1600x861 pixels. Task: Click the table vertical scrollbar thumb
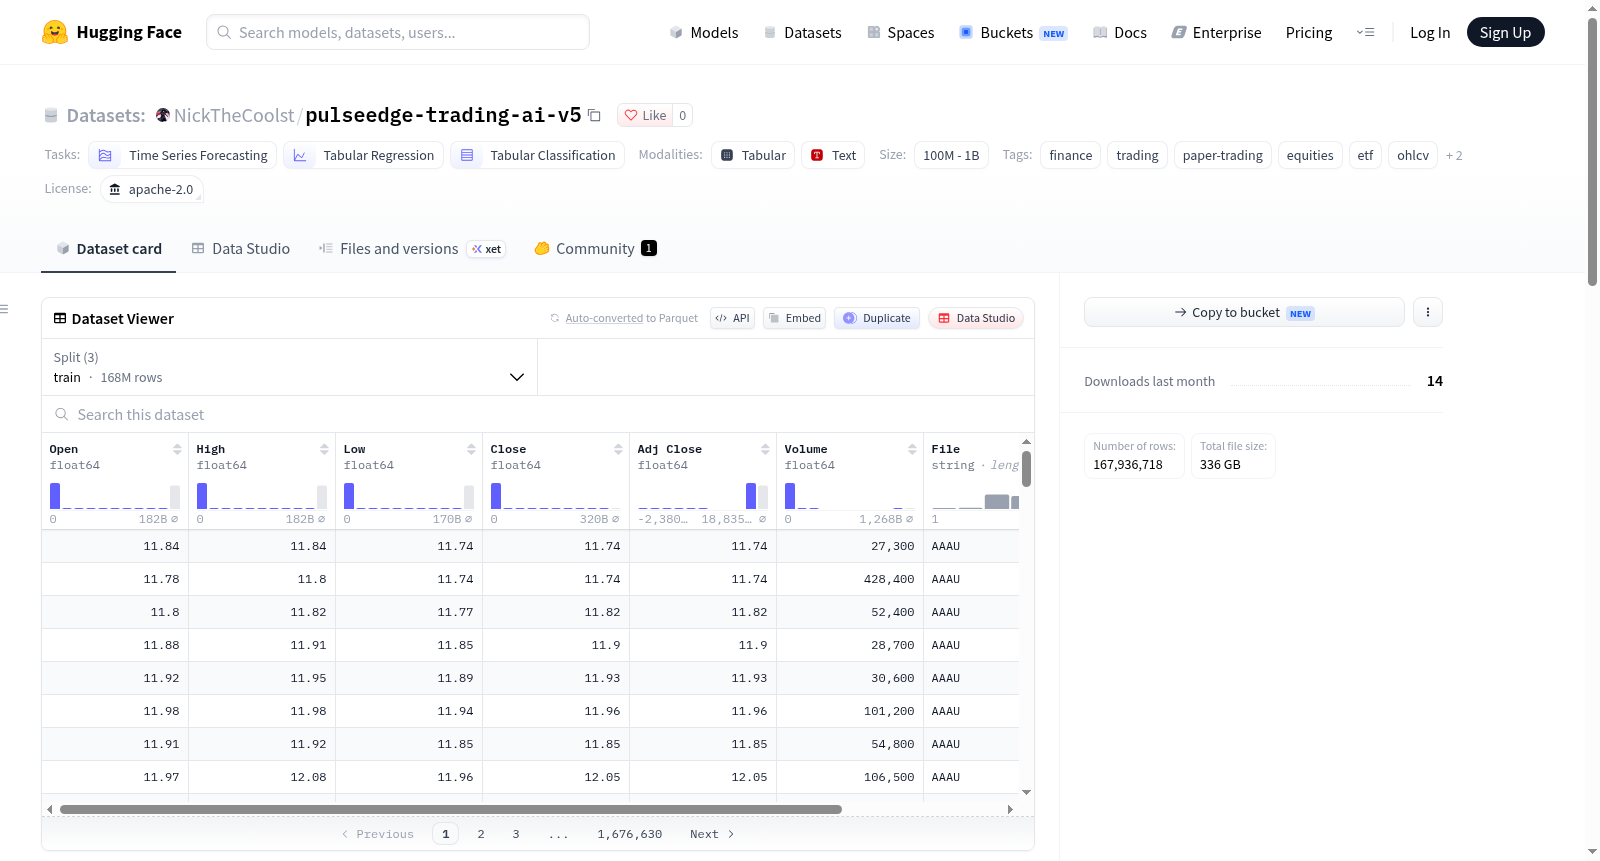pyautogui.click(x=1026, y=468)
